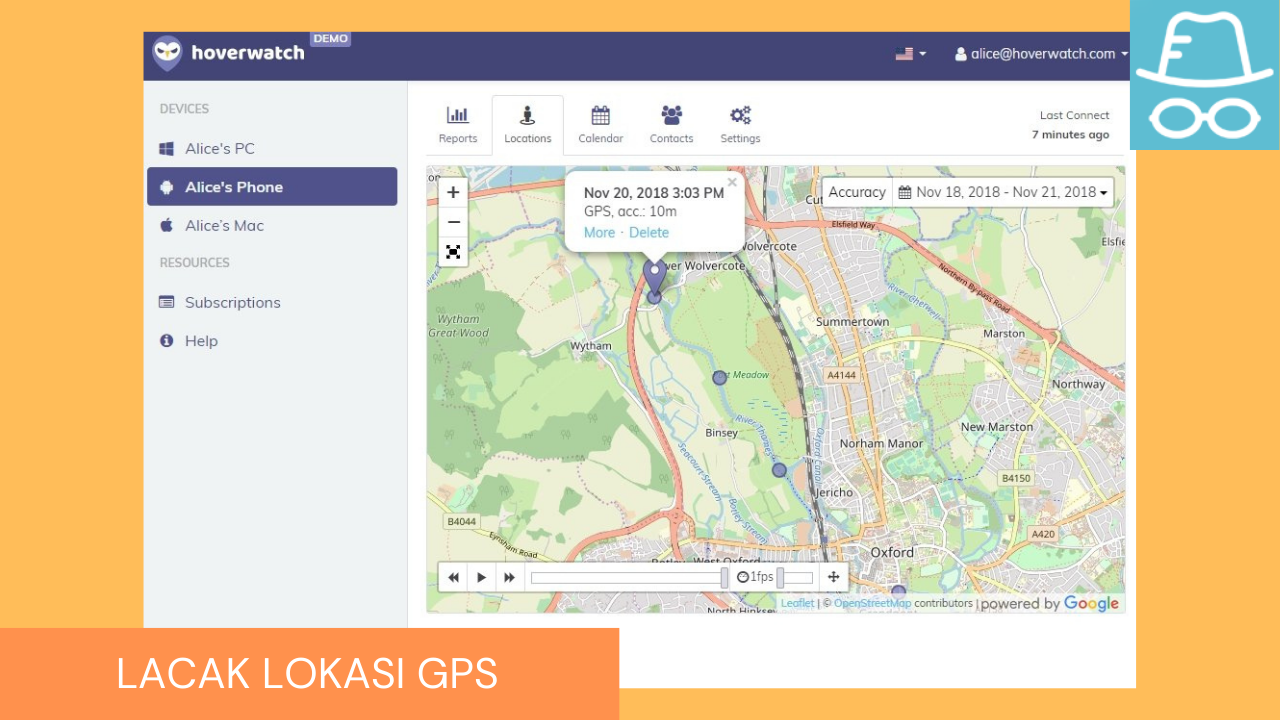Viewport: 1280px width, 720px height.
Task: Toggle fullscreen map view
Action: pyautogui.click(x=453, y=252)
